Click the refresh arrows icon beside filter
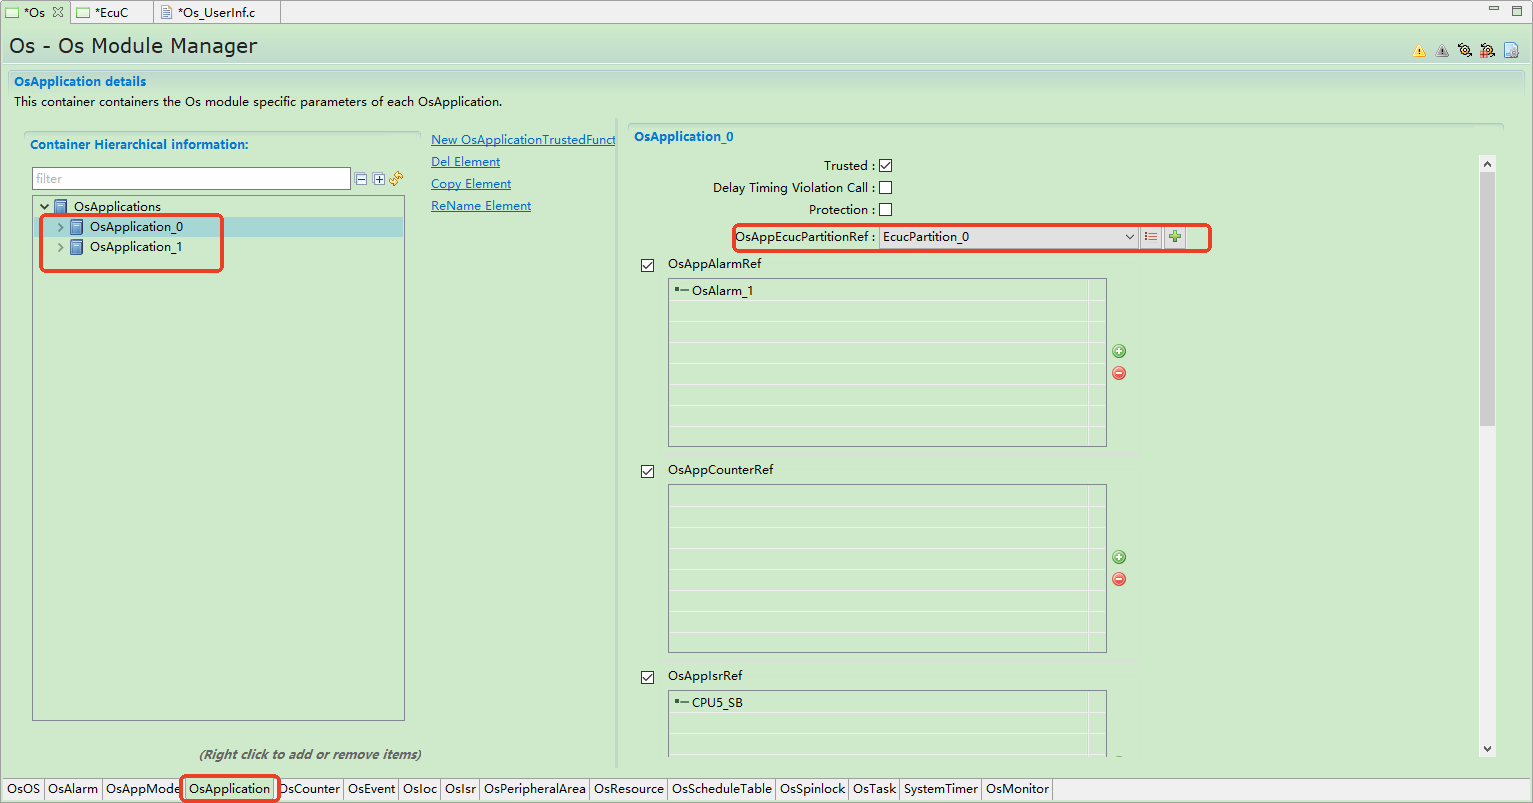 (397, 179)
